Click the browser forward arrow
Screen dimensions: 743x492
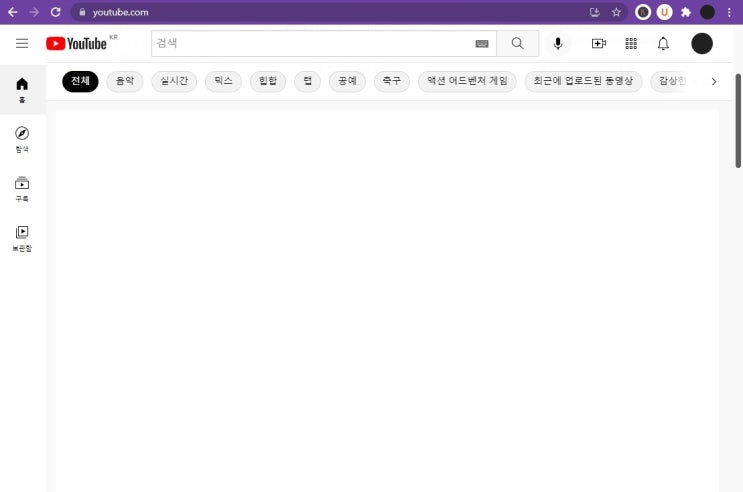point(34,12)
